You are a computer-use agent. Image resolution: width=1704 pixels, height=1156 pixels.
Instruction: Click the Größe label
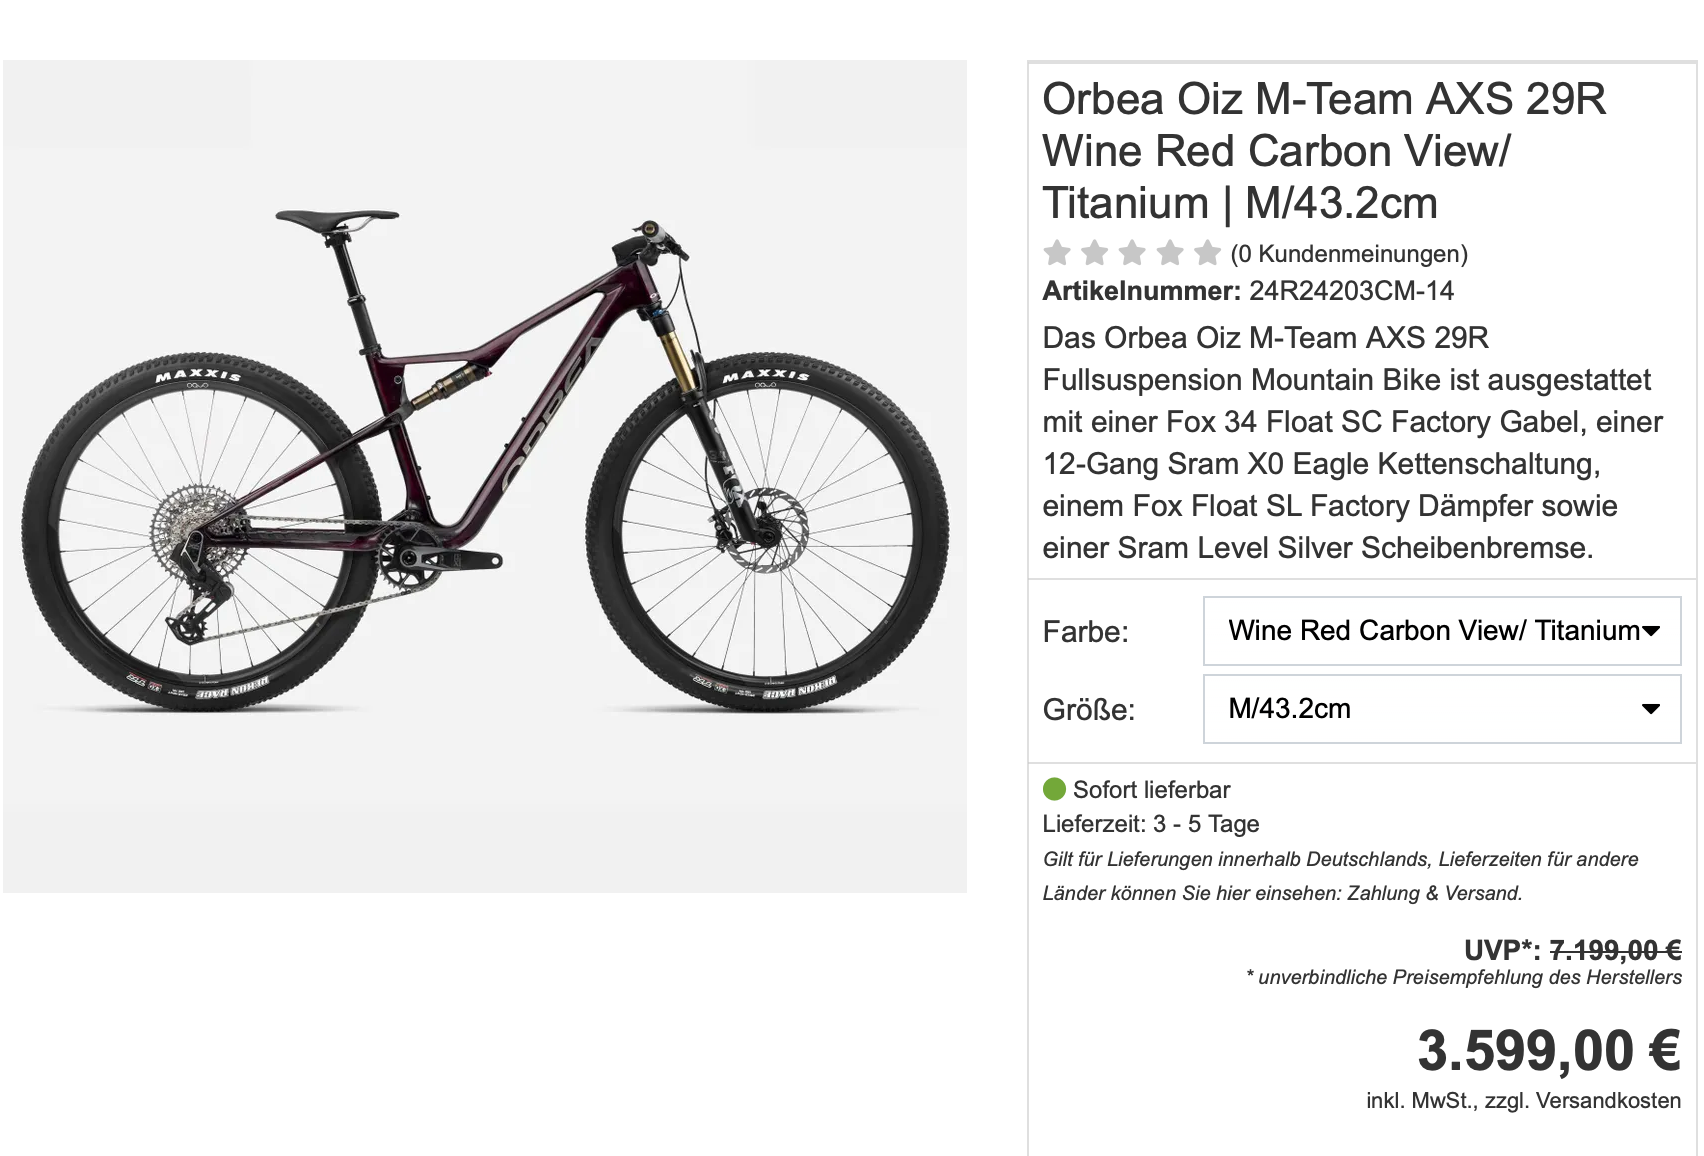click(1088, 710)
